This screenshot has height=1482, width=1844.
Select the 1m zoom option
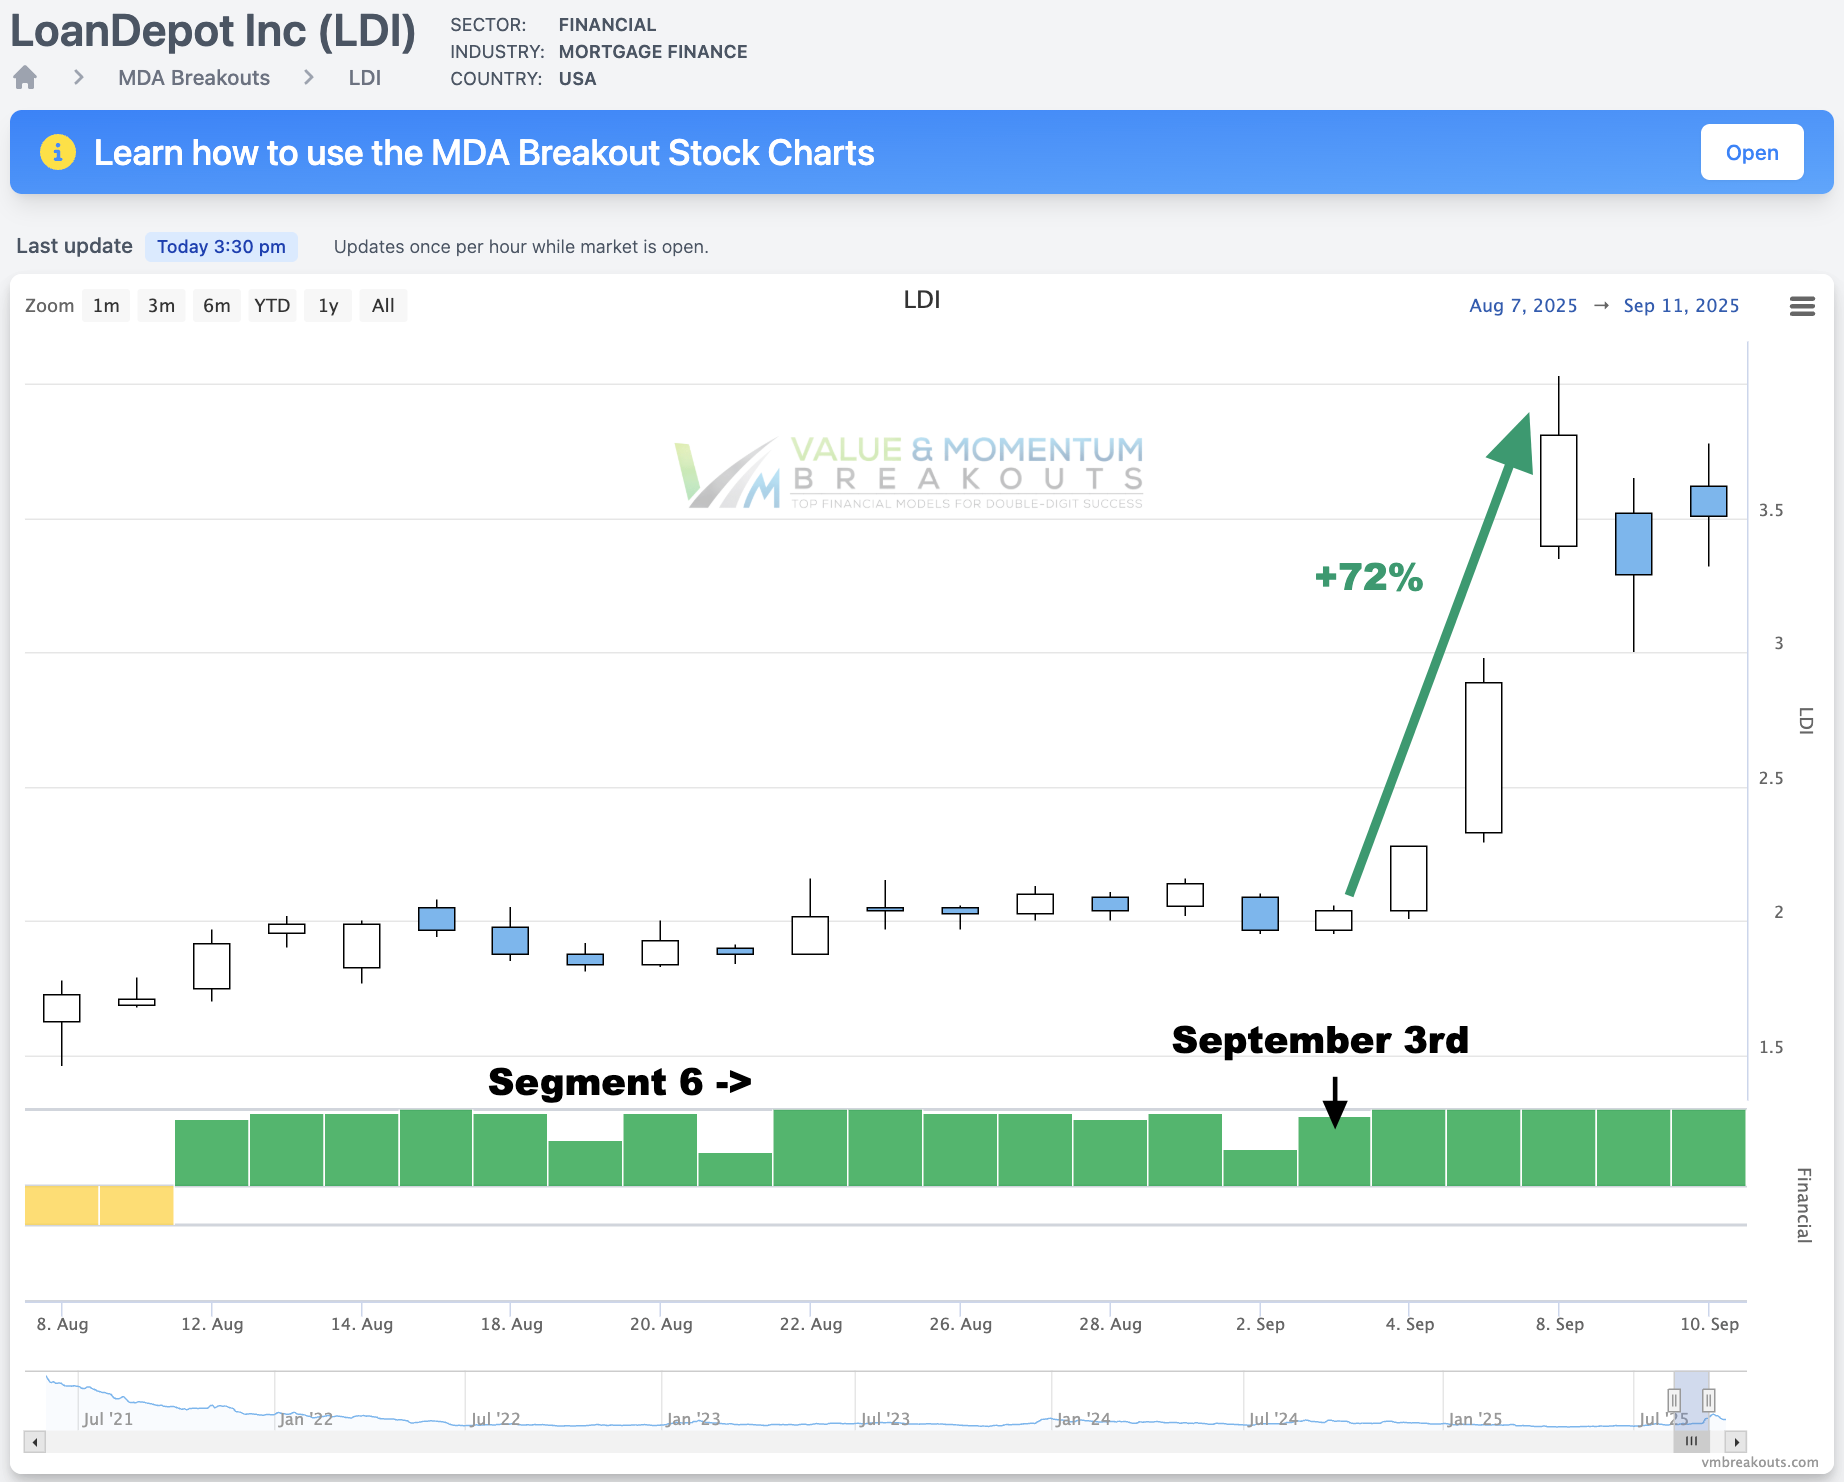click(105, 305)
